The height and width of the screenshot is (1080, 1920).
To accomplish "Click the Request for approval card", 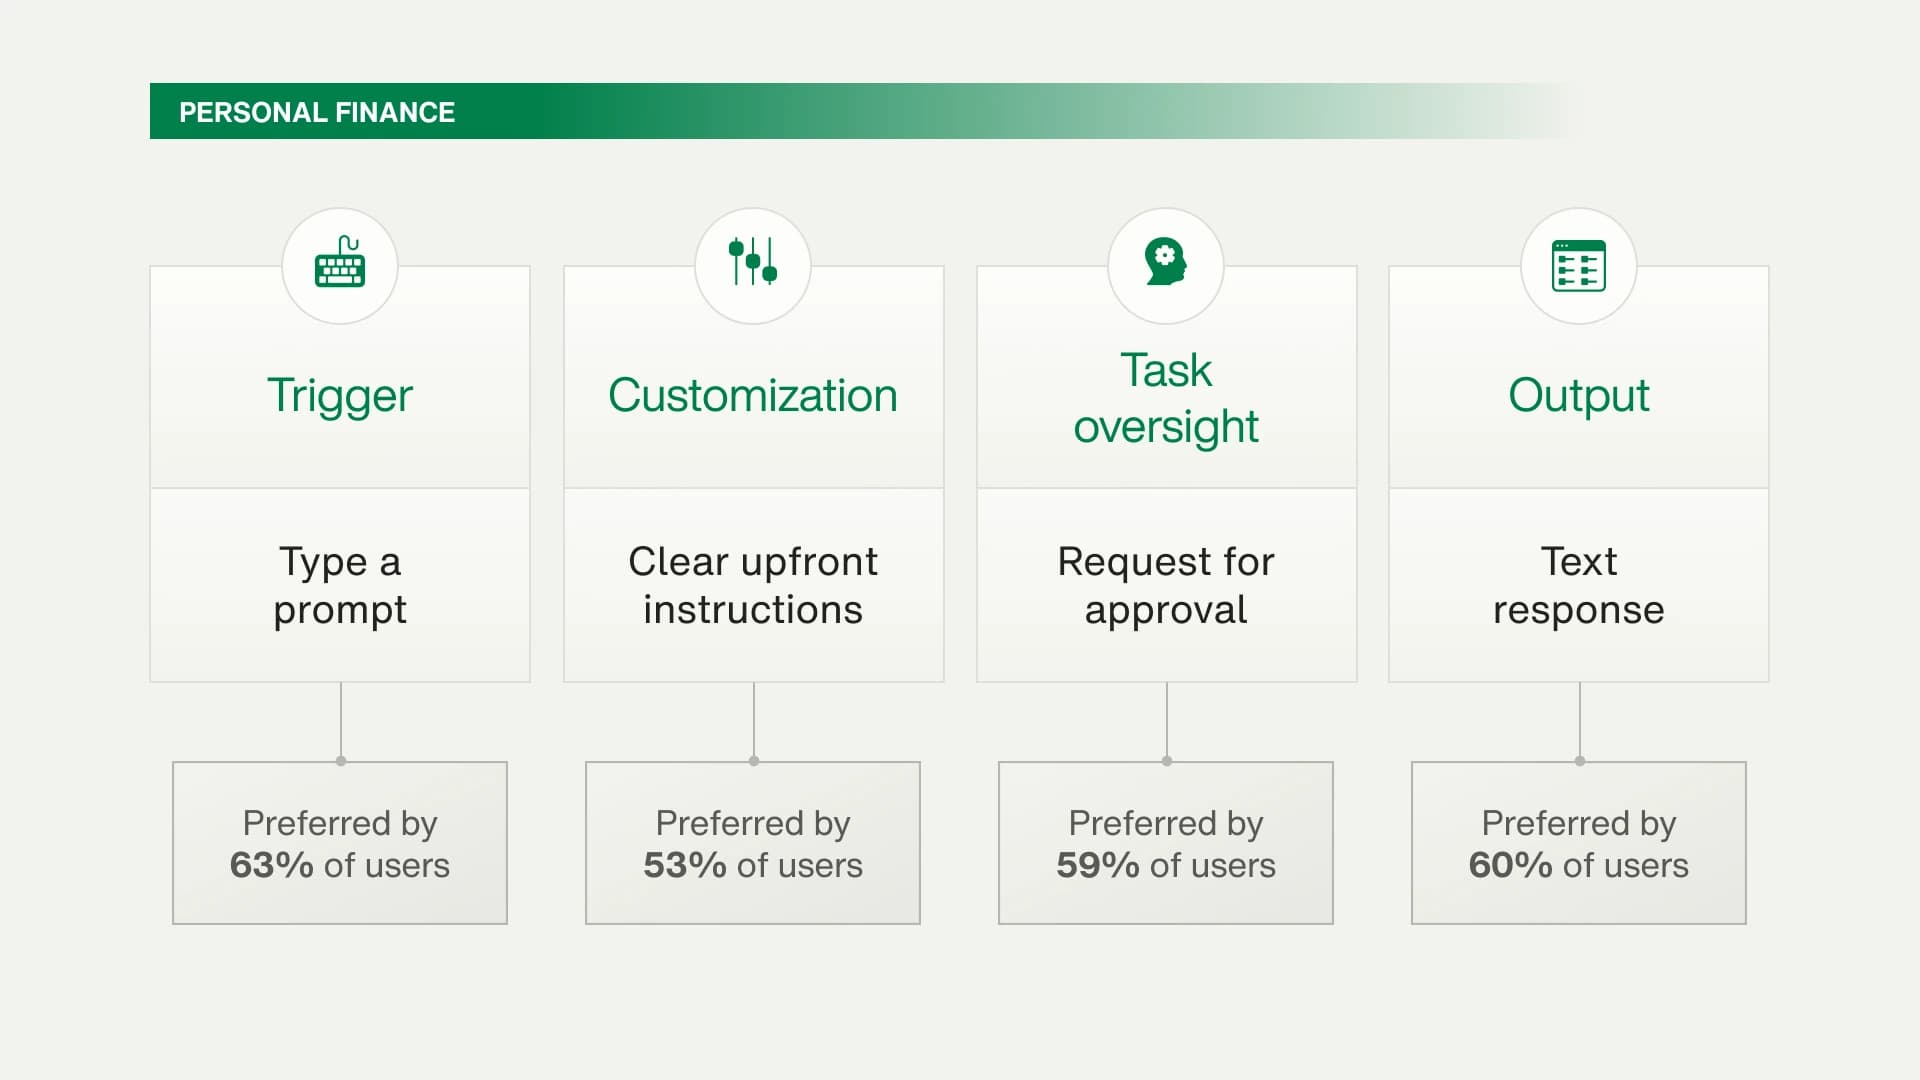I will tap(1167, 585).
